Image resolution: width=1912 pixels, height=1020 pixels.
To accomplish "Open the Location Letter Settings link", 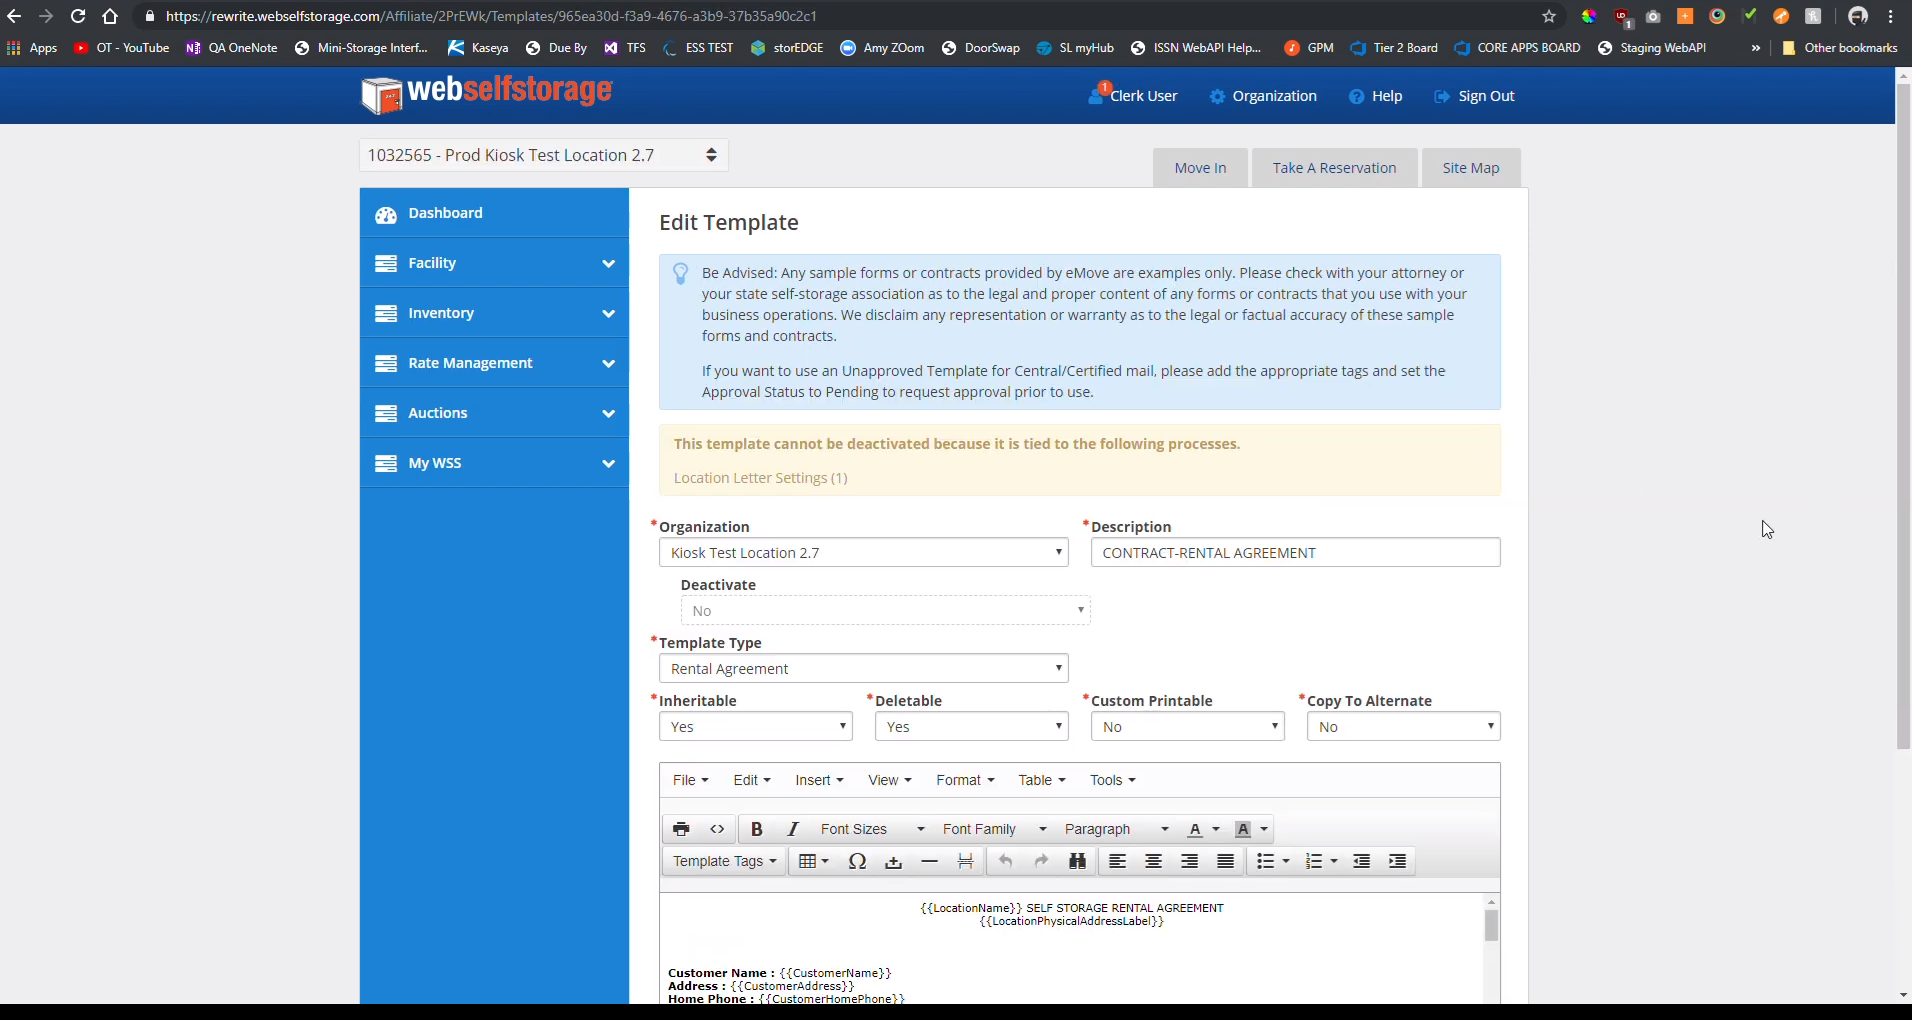I will tap(760, 478).
